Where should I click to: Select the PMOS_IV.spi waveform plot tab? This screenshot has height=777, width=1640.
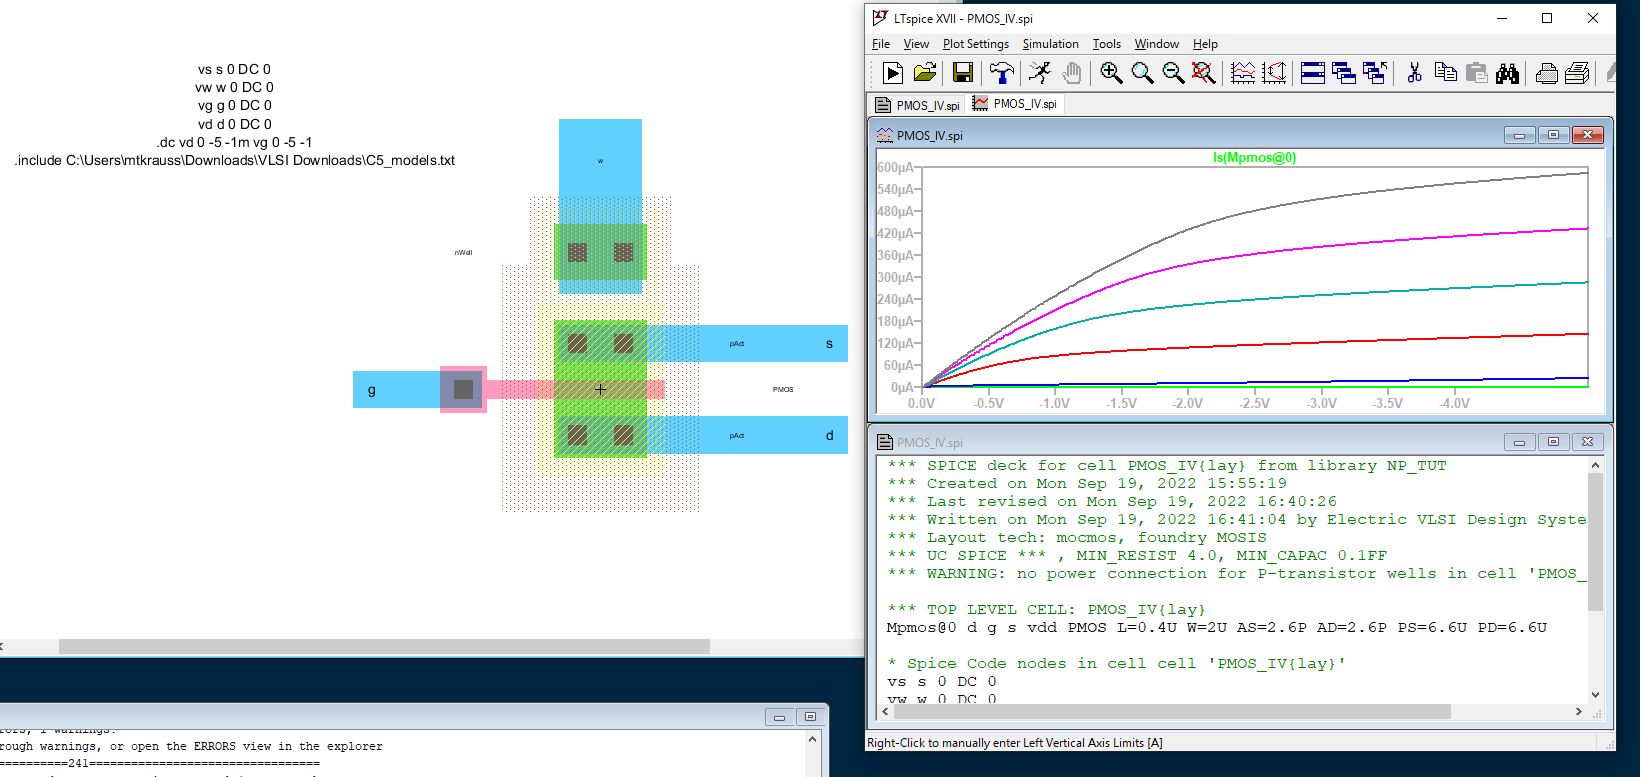pos(1015,104)
